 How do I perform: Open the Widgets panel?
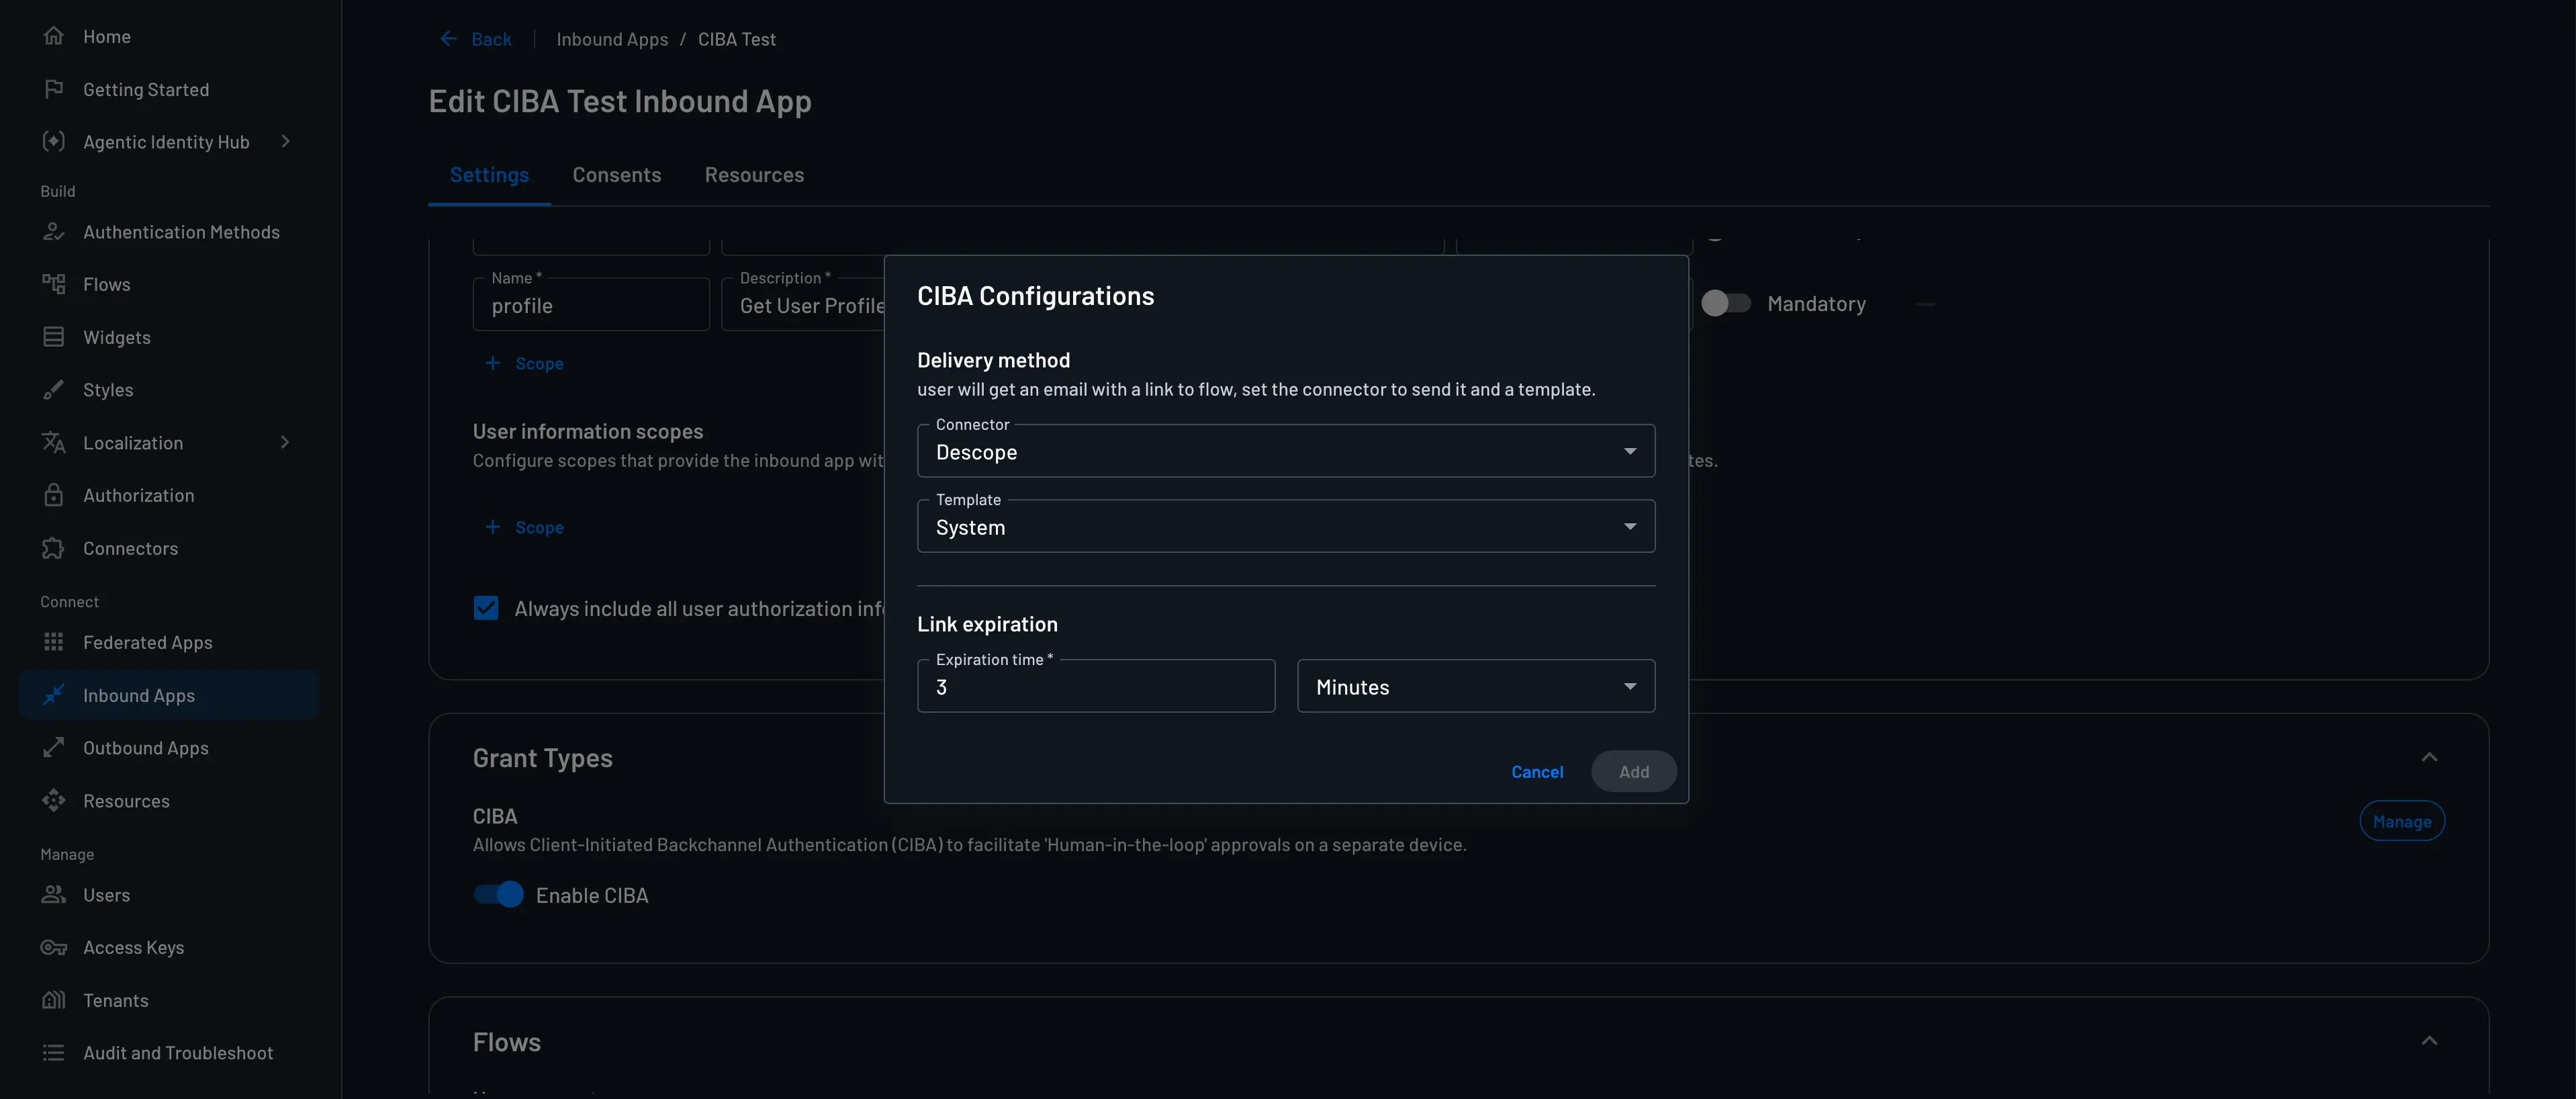point(117,337)
